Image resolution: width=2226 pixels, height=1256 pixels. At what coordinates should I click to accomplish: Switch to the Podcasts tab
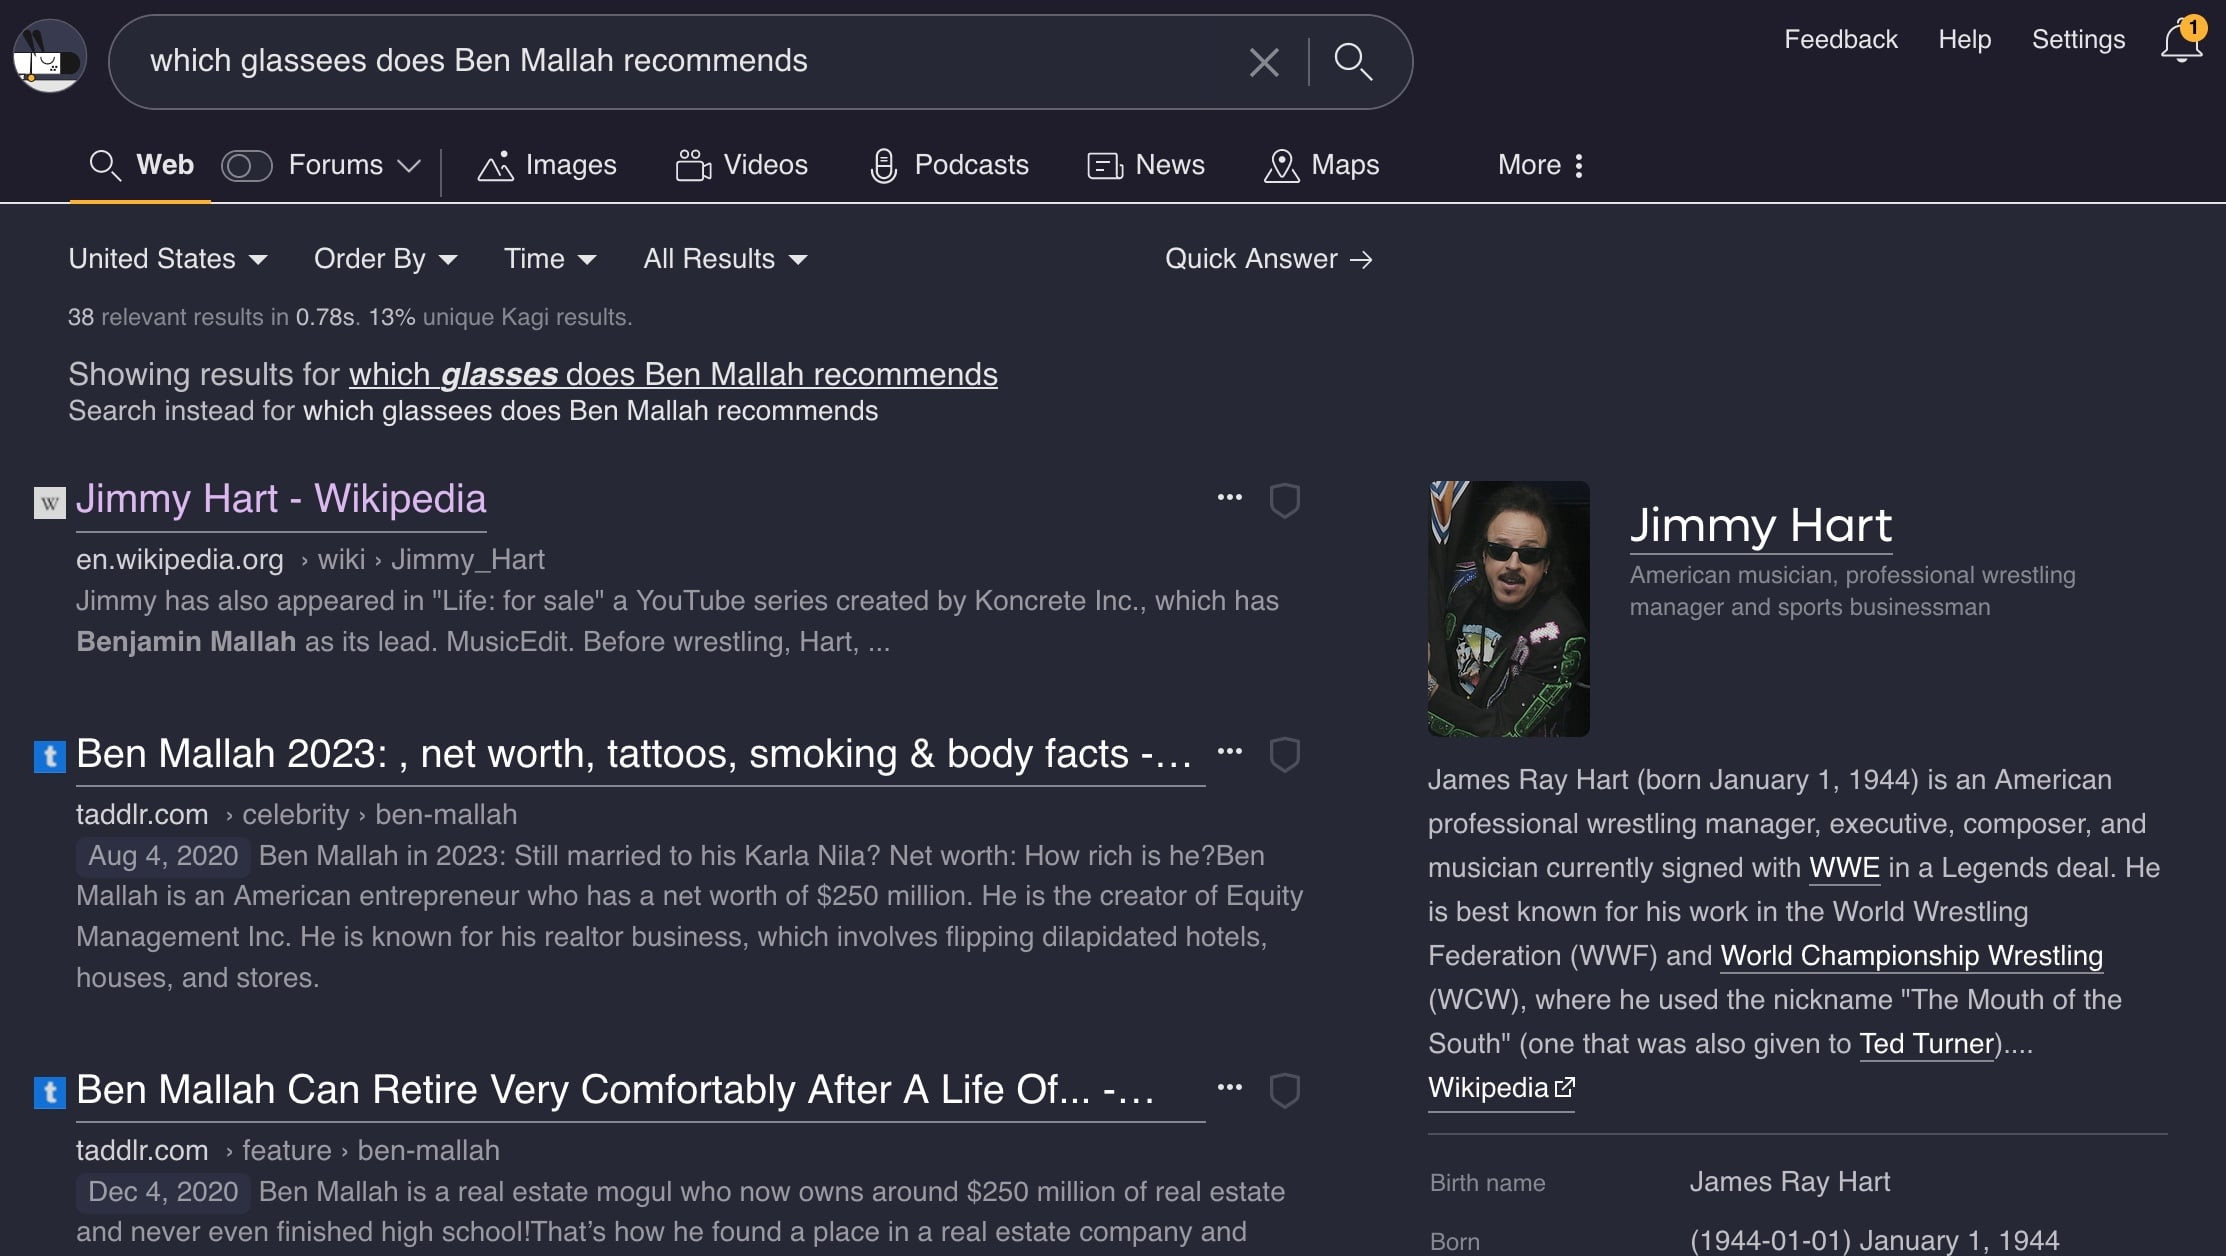point(949,165)
